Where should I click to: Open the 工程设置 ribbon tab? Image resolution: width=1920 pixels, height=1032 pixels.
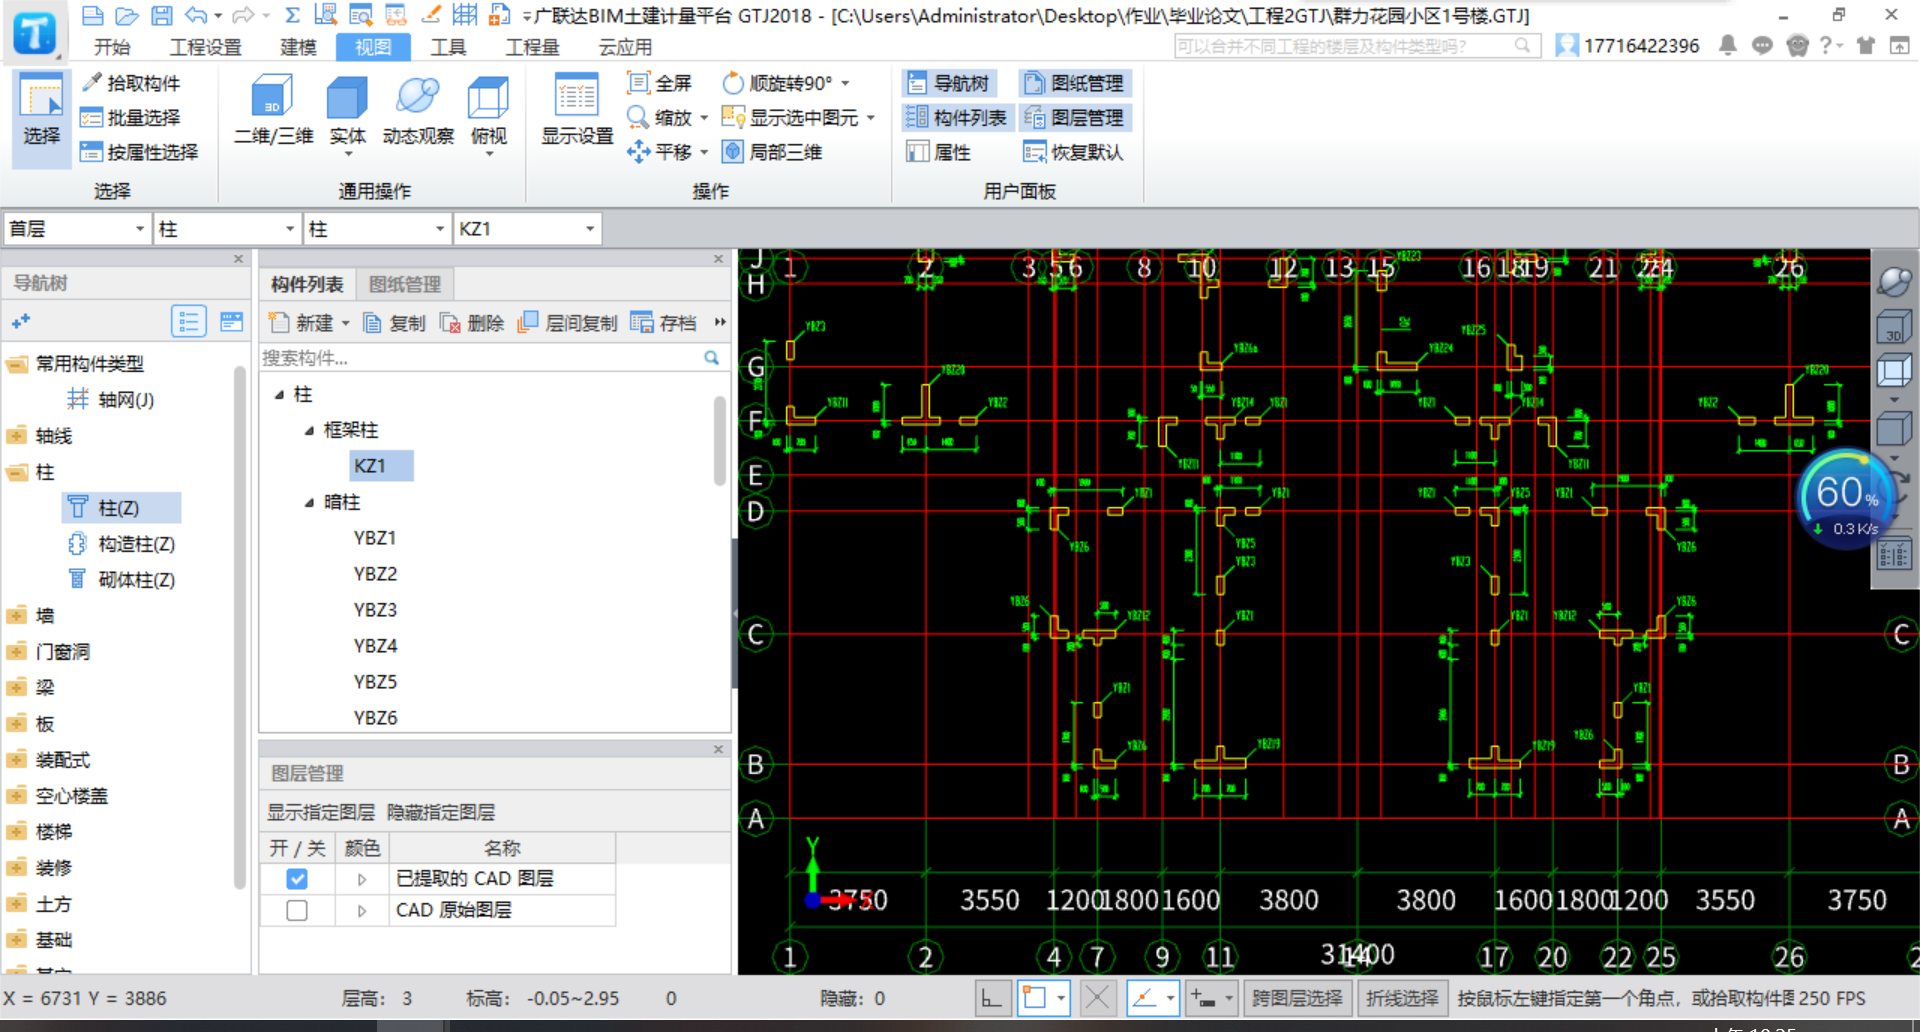point(205,47)
